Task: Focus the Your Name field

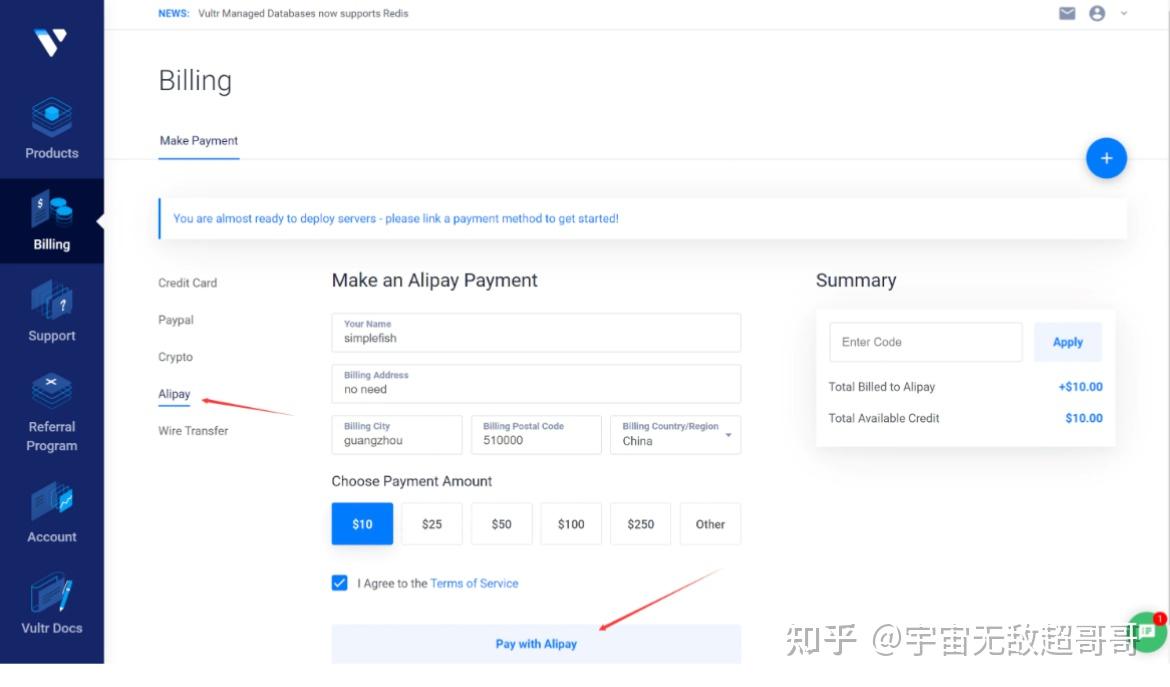Action: pos(536,332)
